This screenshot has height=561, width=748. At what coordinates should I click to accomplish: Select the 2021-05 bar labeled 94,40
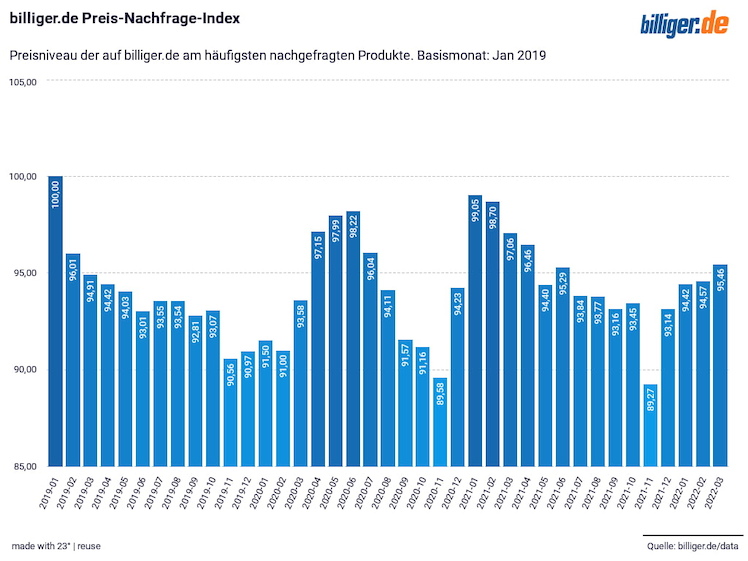546,375
